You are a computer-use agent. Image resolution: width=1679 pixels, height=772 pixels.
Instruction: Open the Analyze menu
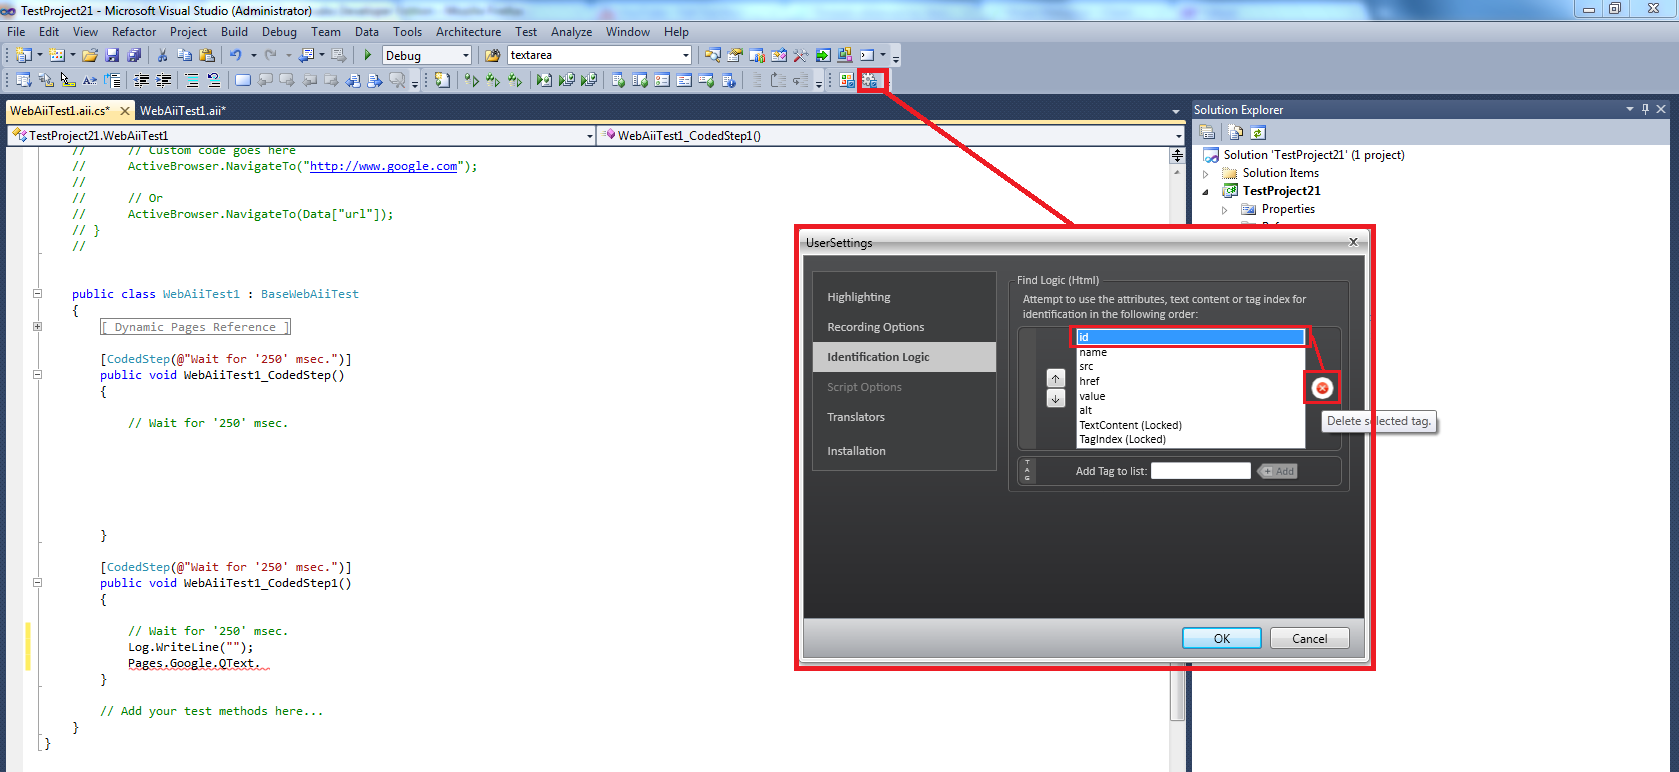[x=571, y=32]
